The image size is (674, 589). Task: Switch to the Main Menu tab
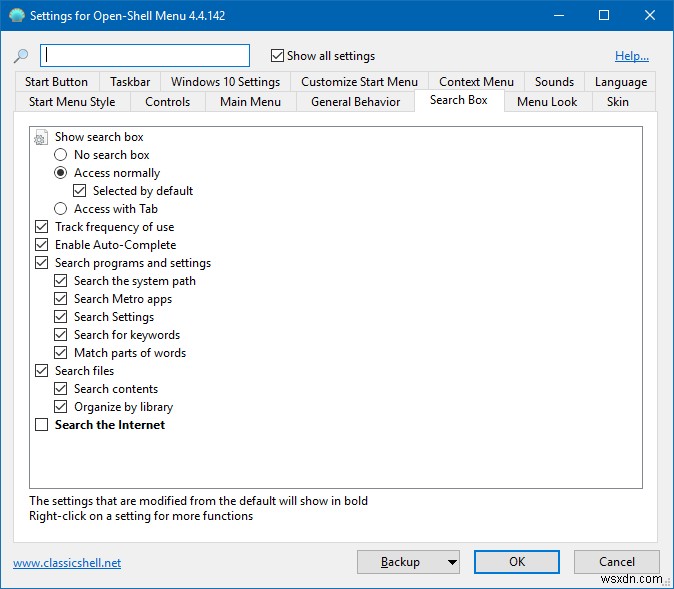point(251,102)
